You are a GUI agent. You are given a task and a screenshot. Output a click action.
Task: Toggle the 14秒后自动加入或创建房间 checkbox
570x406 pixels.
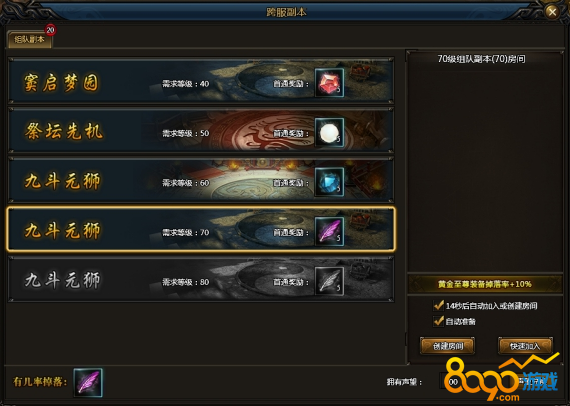coord(438,305)
